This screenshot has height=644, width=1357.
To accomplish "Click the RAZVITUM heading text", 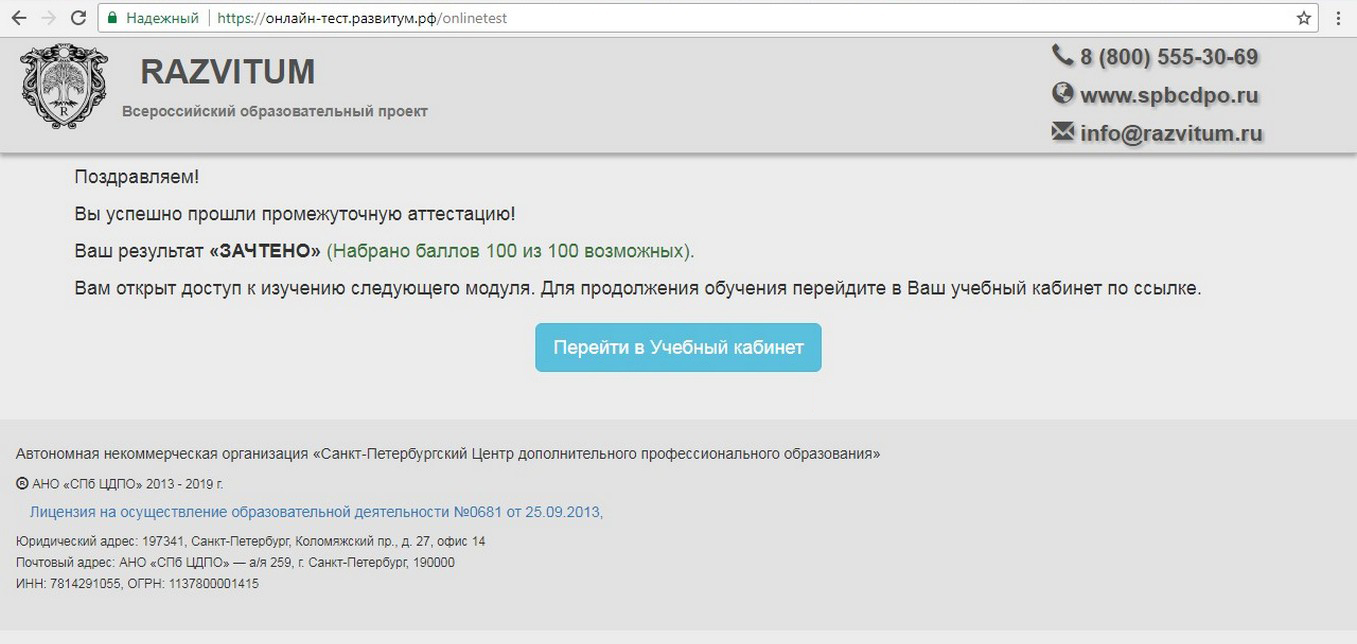I will (x=227, y=71).
